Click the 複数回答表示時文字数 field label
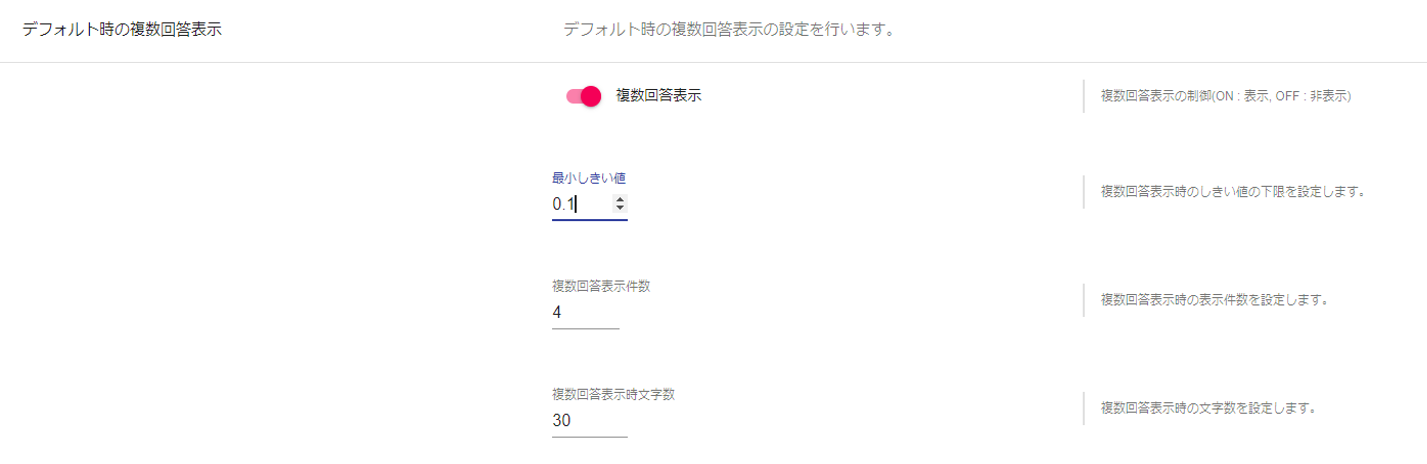 (613, 394)
